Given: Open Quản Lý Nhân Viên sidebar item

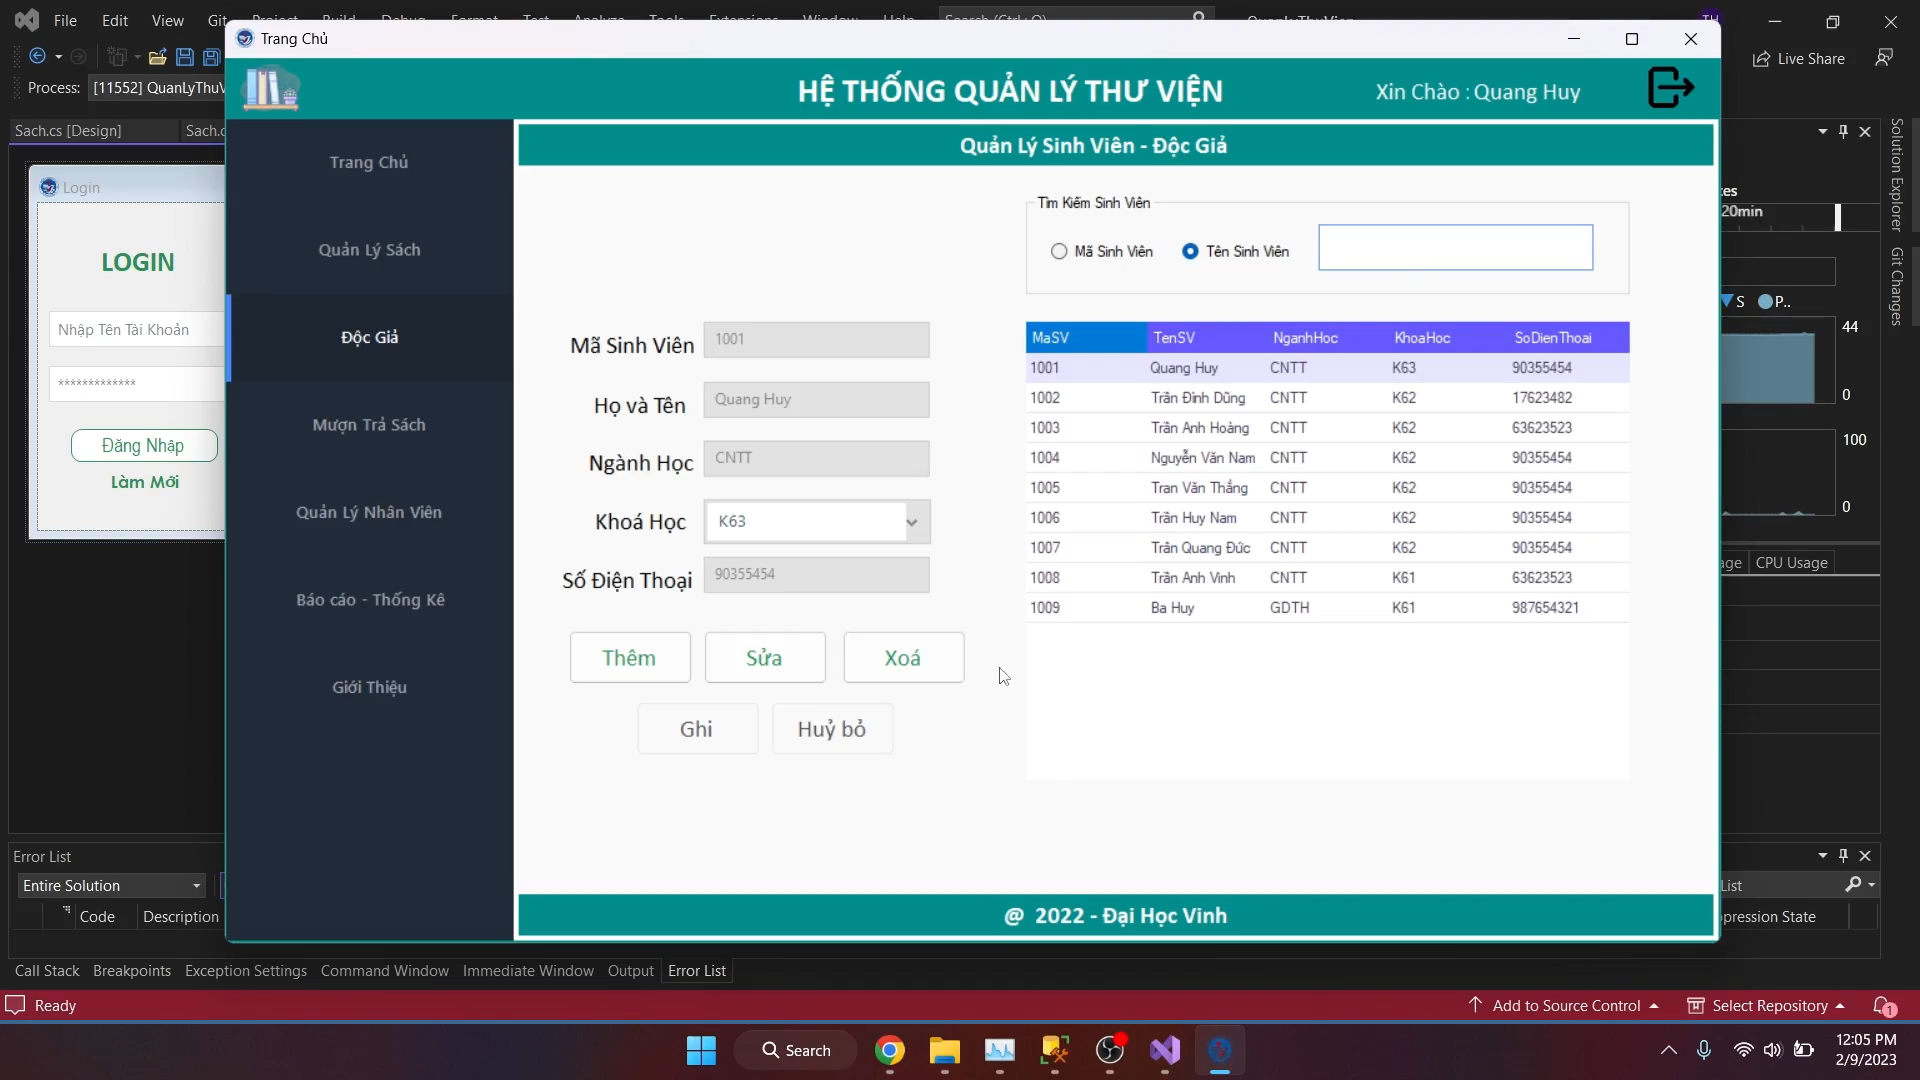Looking at the screenshot, I should [369, 512].
